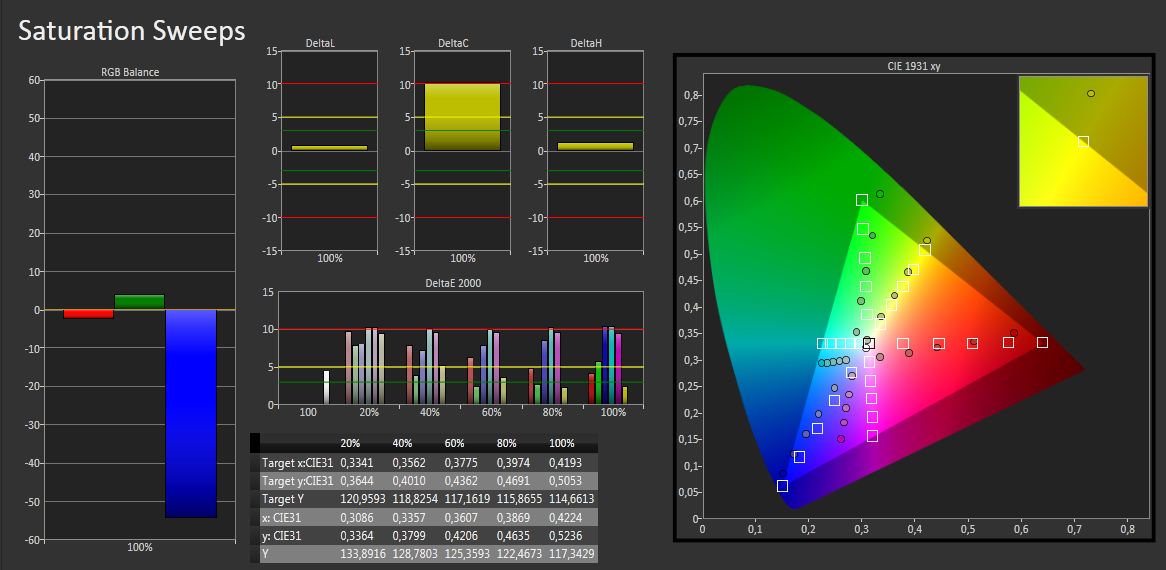Screen dimensions: 1166x570
Task: Select Target Y value 118,8254
Action: (415, 499)
